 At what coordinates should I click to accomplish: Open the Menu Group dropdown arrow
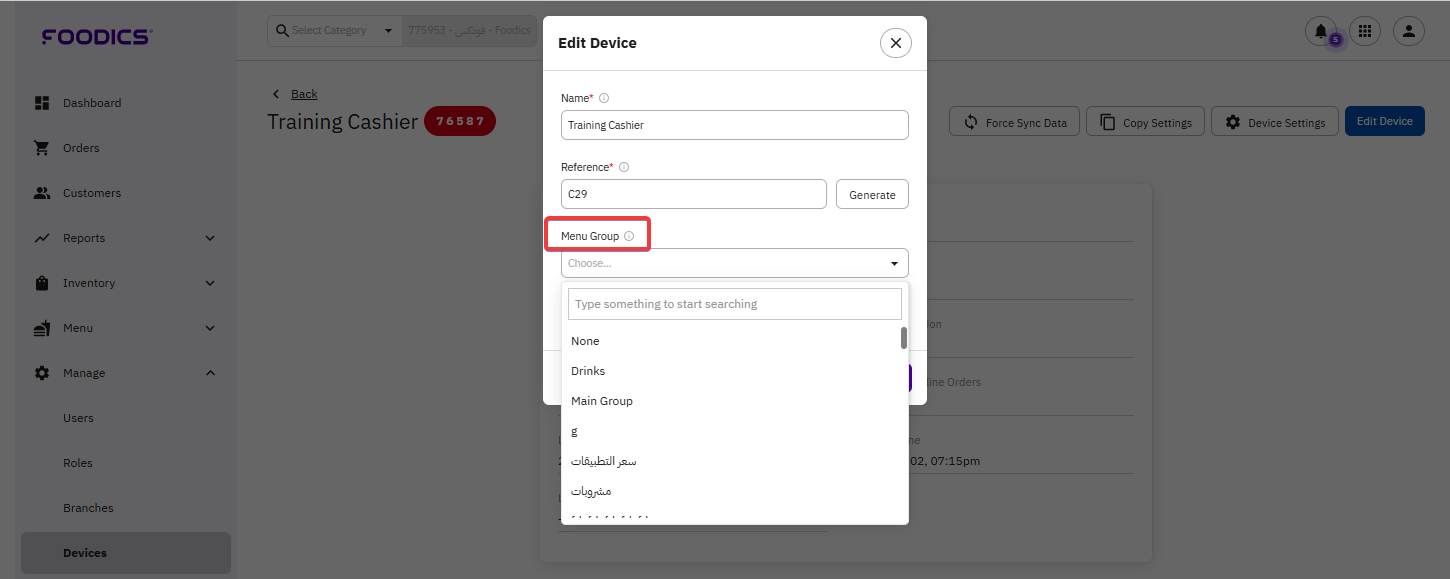coord(894,264)
